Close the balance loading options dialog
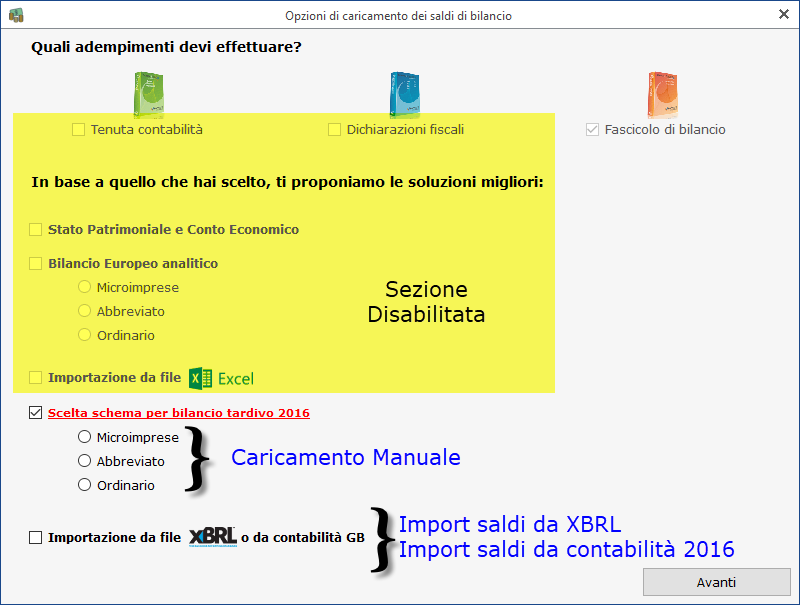 pos(783,15)
